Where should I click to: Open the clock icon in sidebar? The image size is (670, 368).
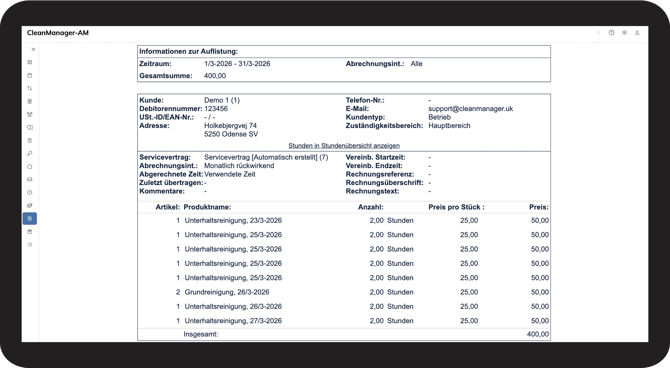[29, 192]
